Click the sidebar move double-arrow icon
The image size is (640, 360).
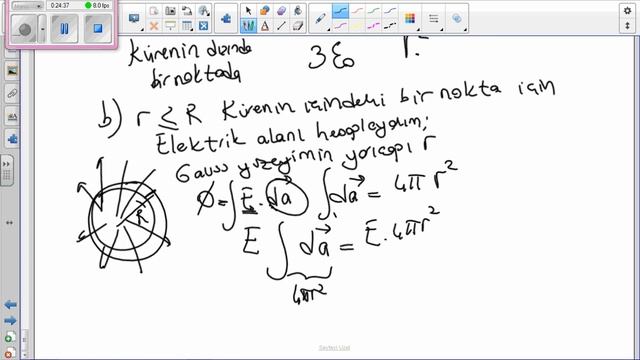coord(9,223)
